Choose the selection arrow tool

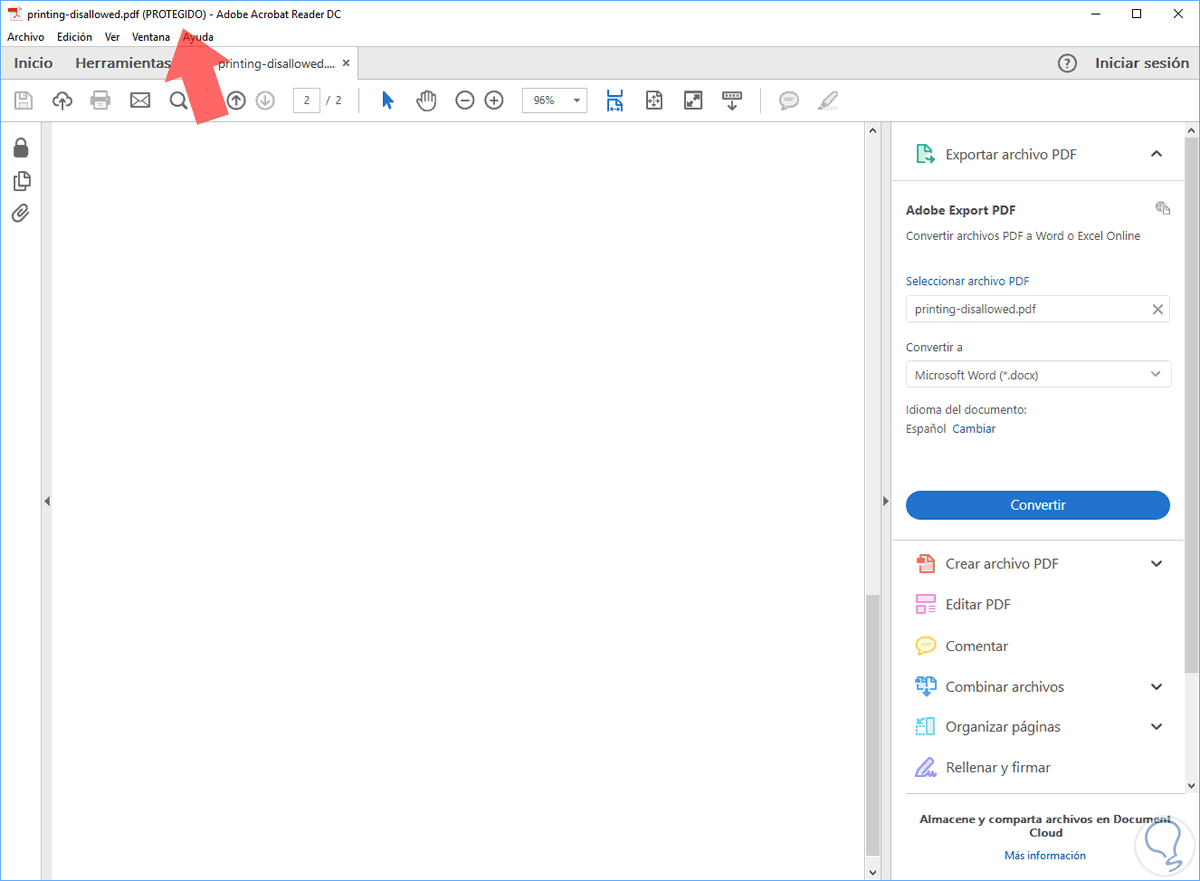click(x=388, y=101)
